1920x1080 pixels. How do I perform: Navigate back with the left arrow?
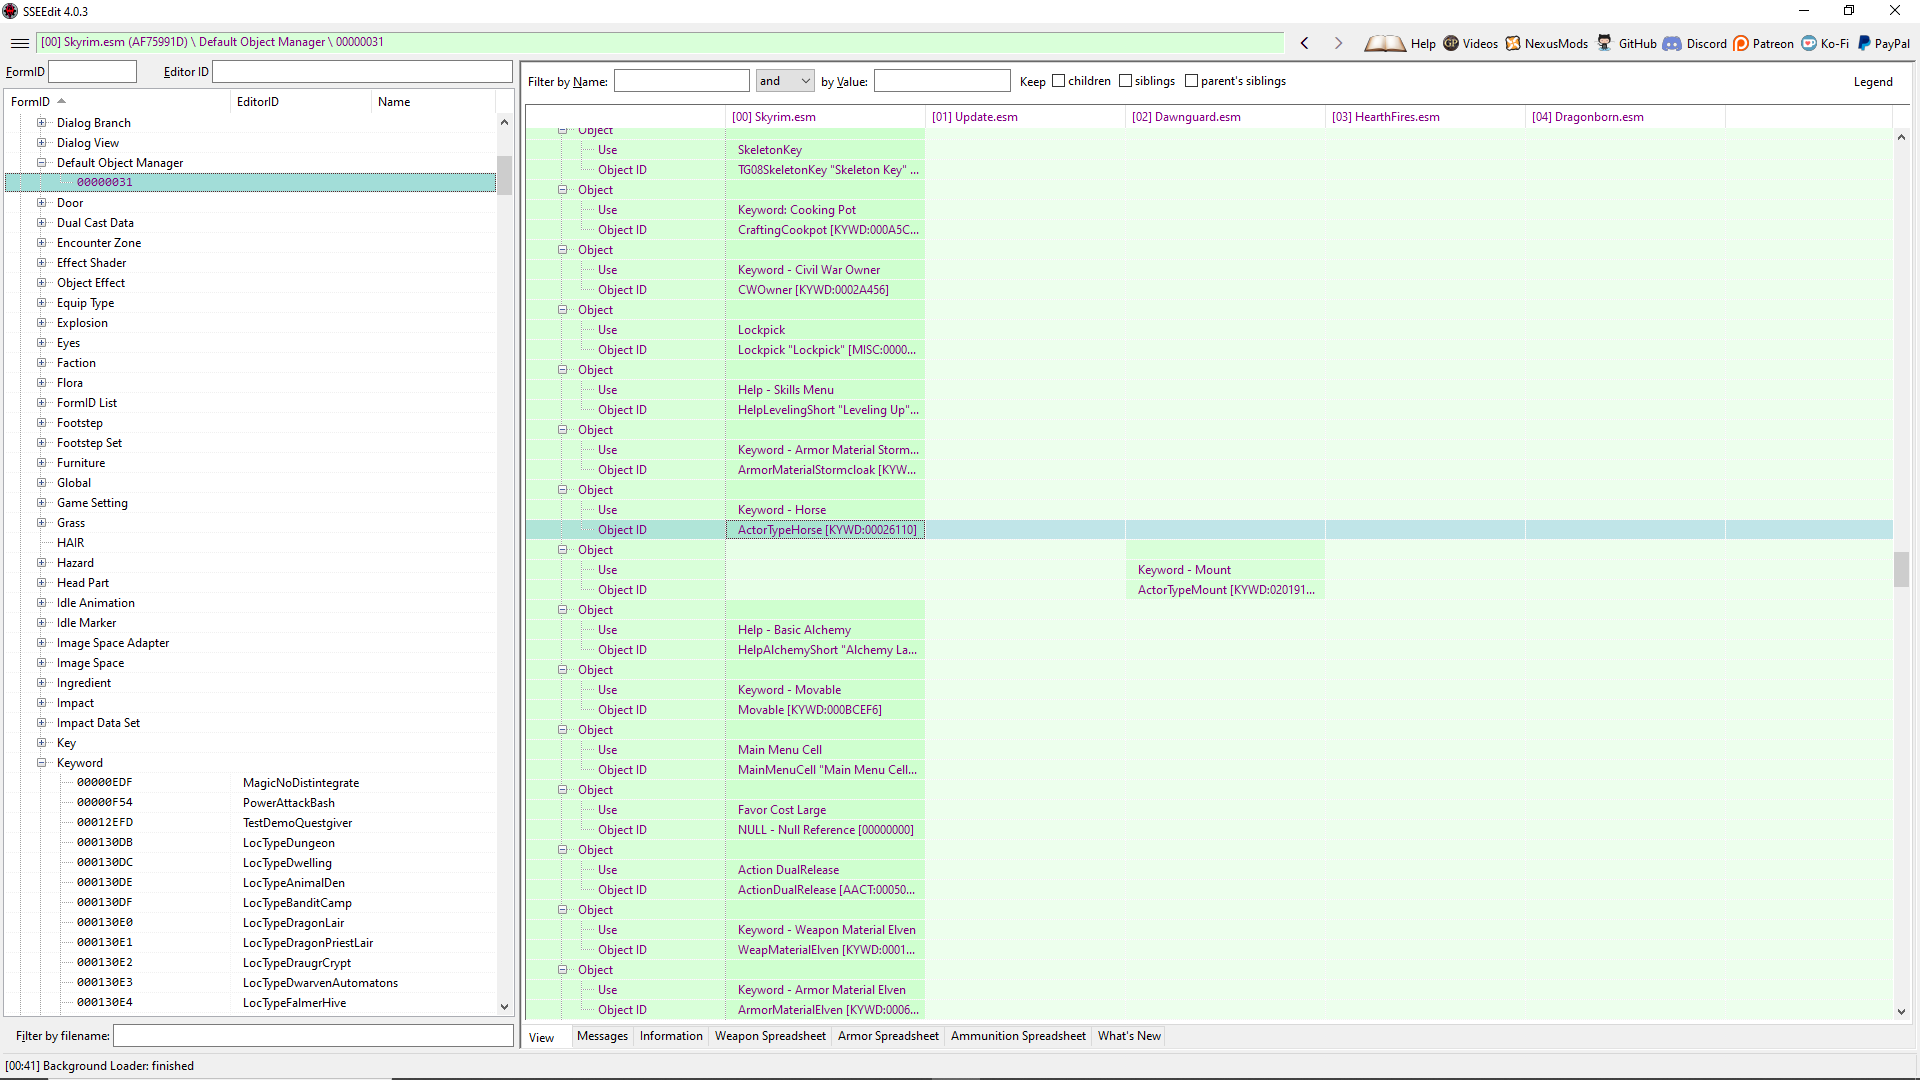(1305, 43)
